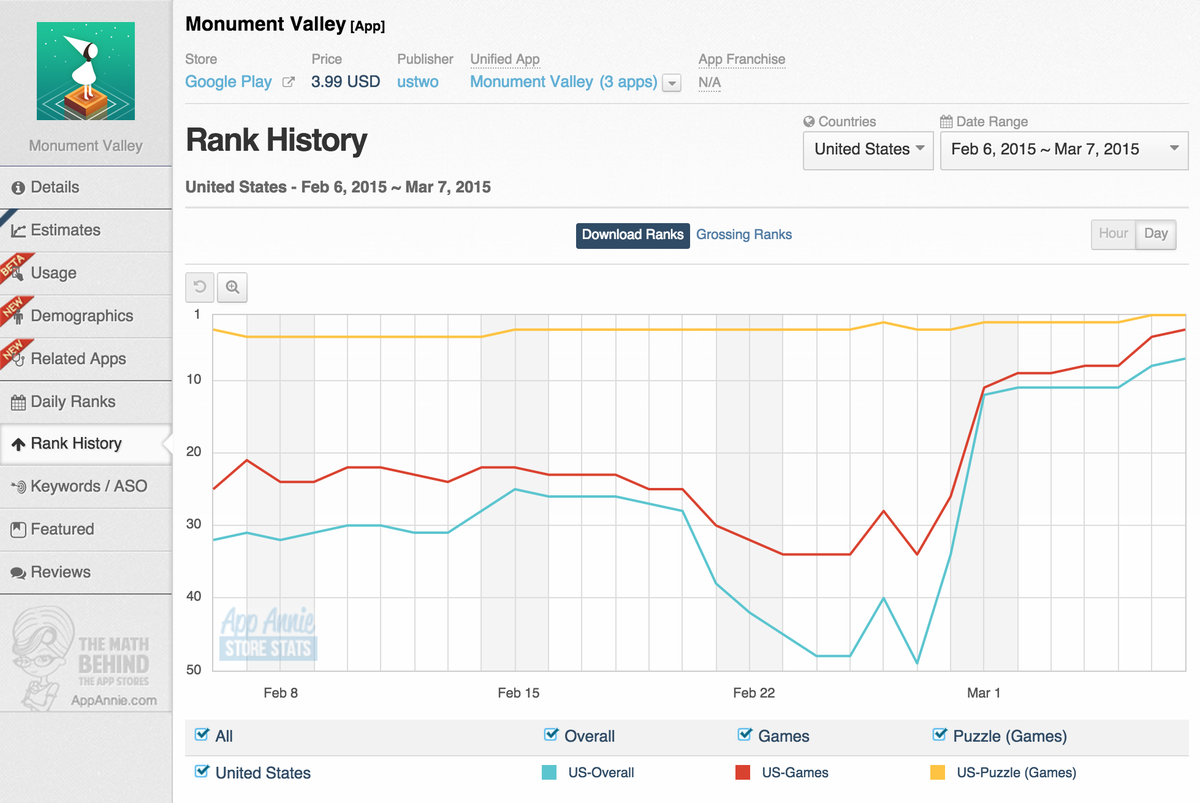
Task: Click the Reviews speech bubble icon
Action: [x=18, y=573]
